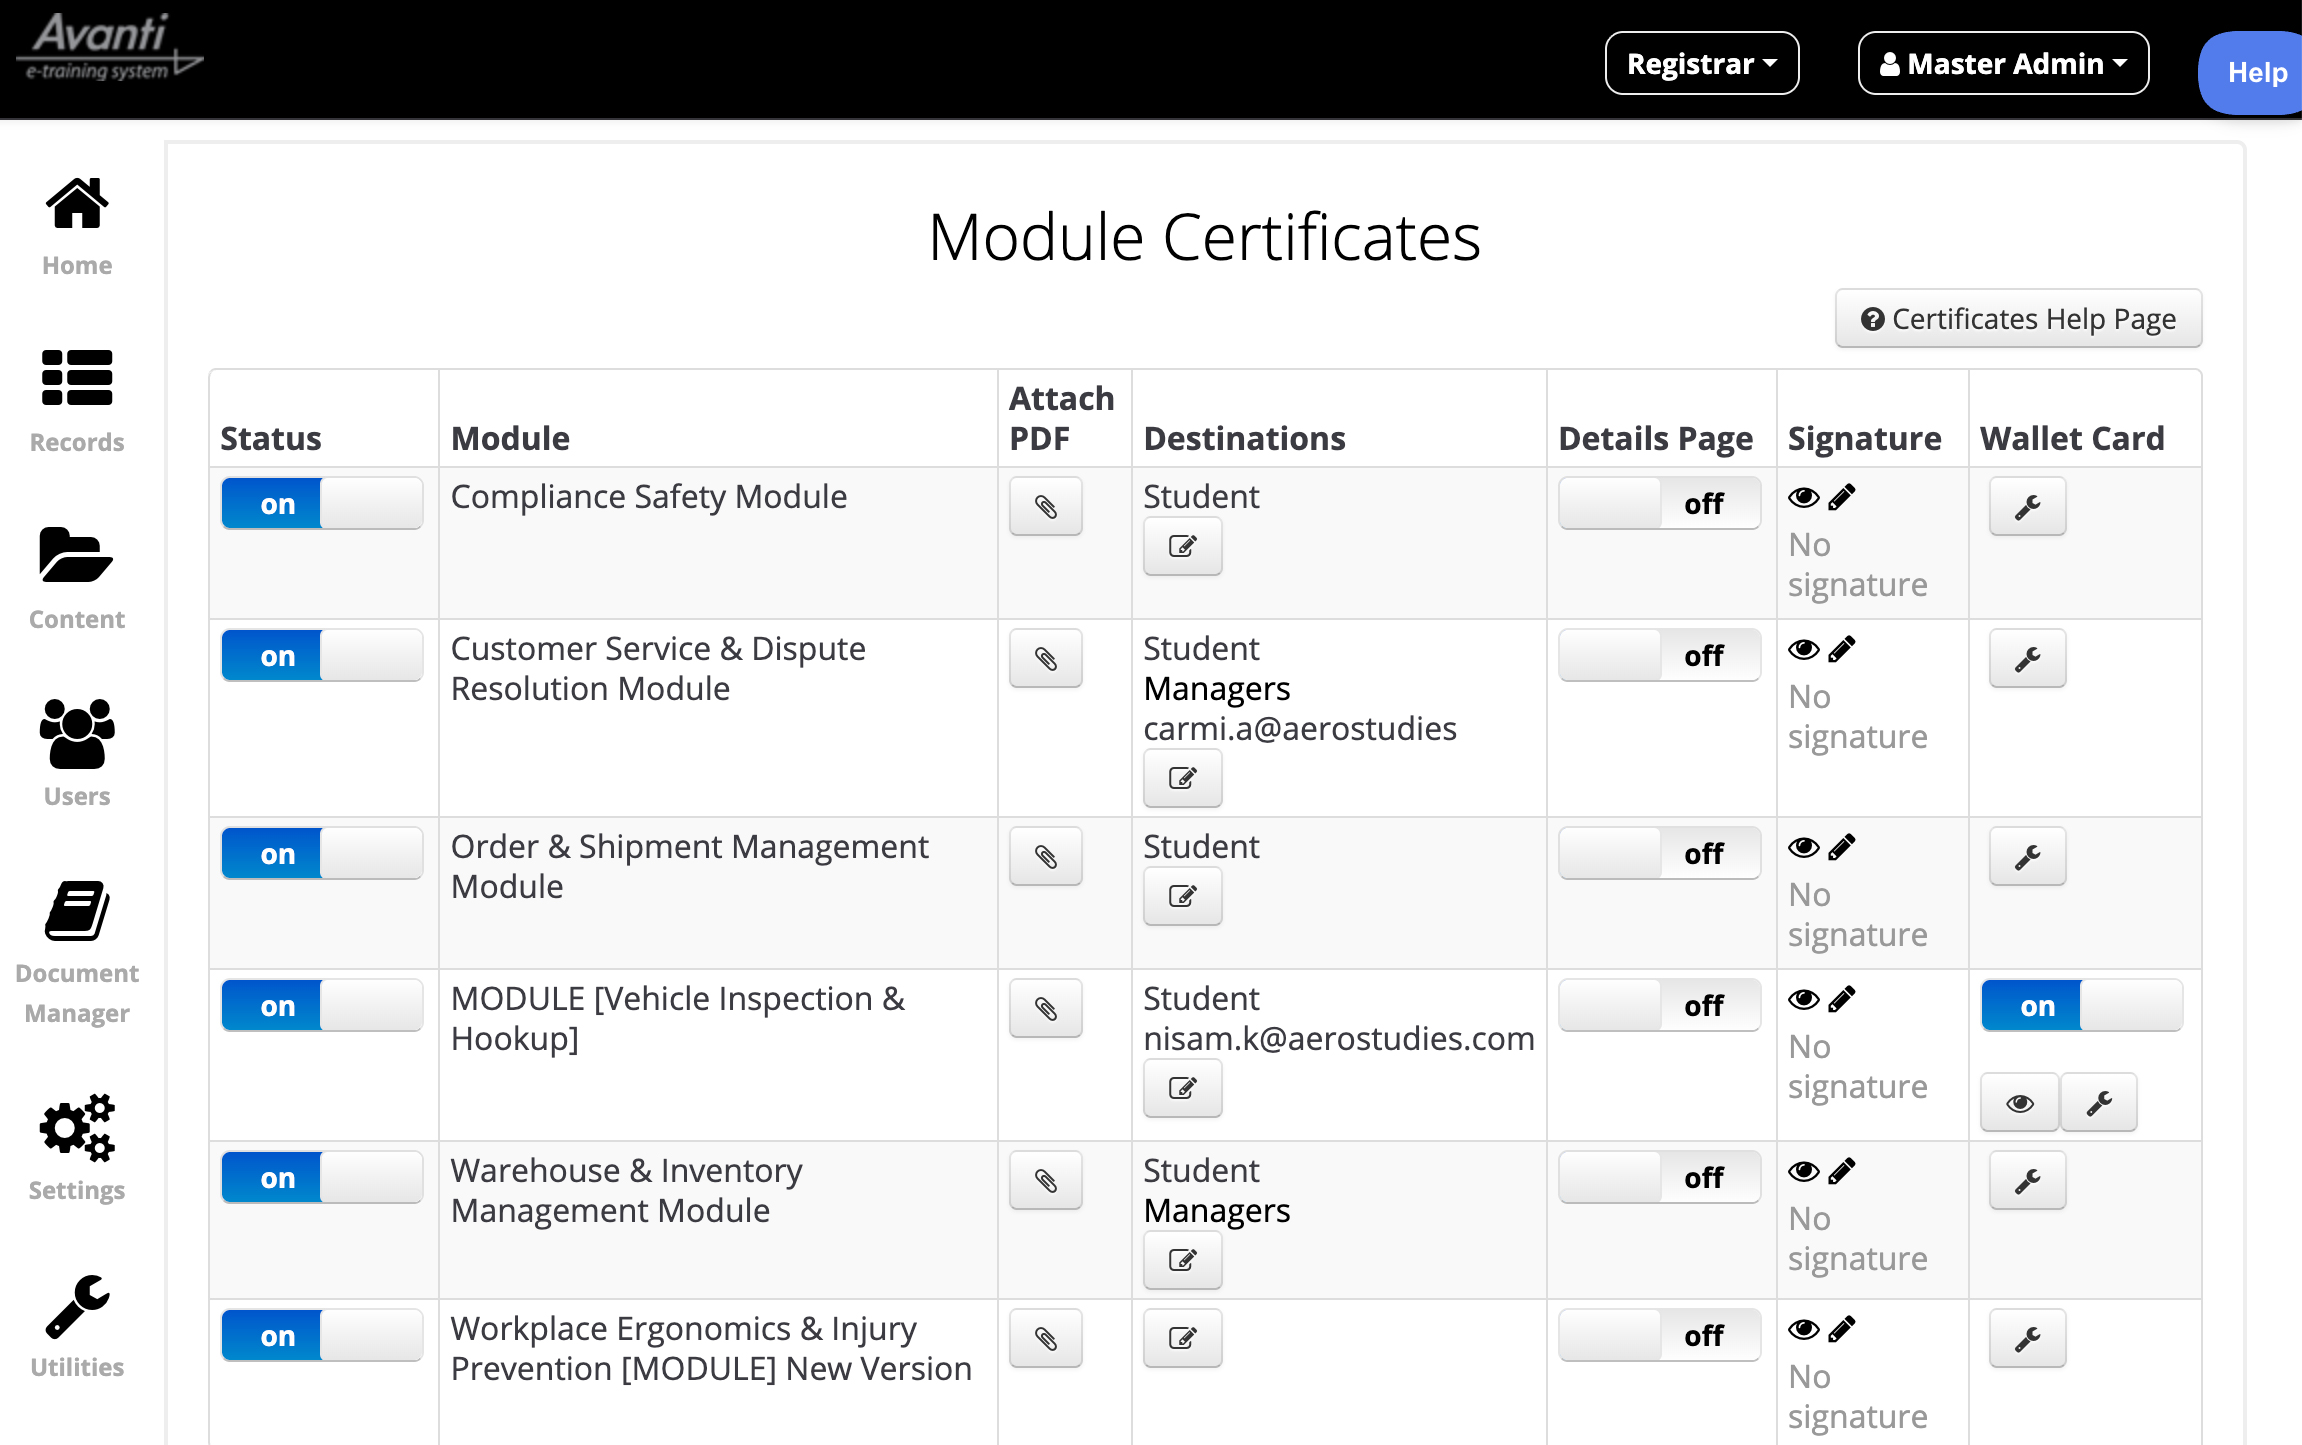Screen dimensions: 2302x1445
Task: Edit destinations for Workplace Ergonomics module
Action: pos(1182,1338)
